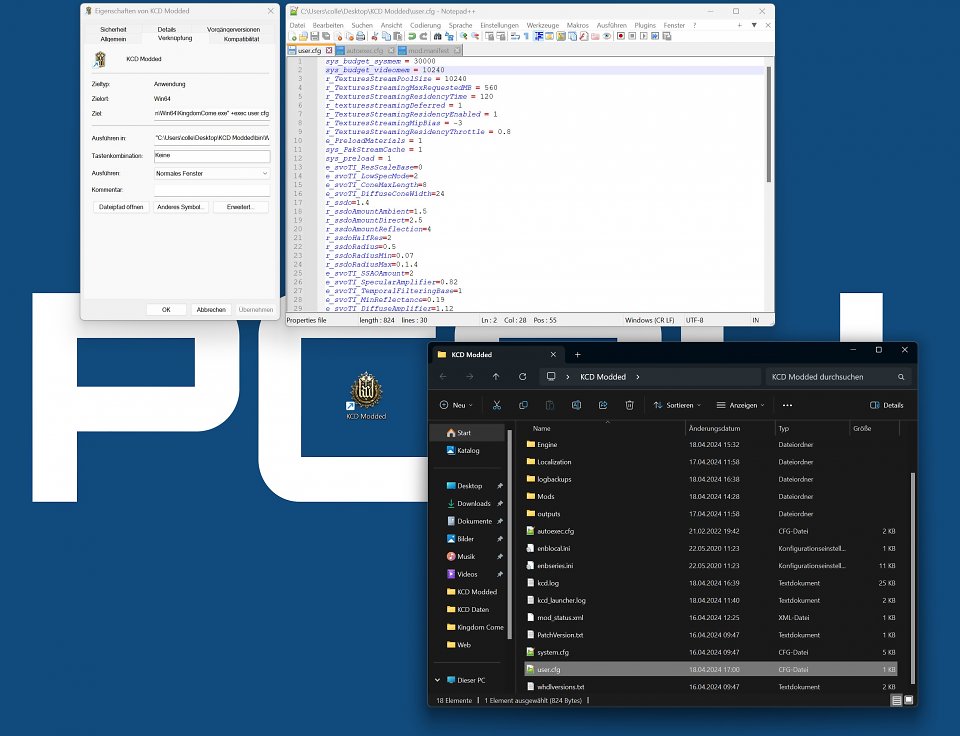
Task: Click the search magnifier icon in Explorer
Action: [901, 377]
